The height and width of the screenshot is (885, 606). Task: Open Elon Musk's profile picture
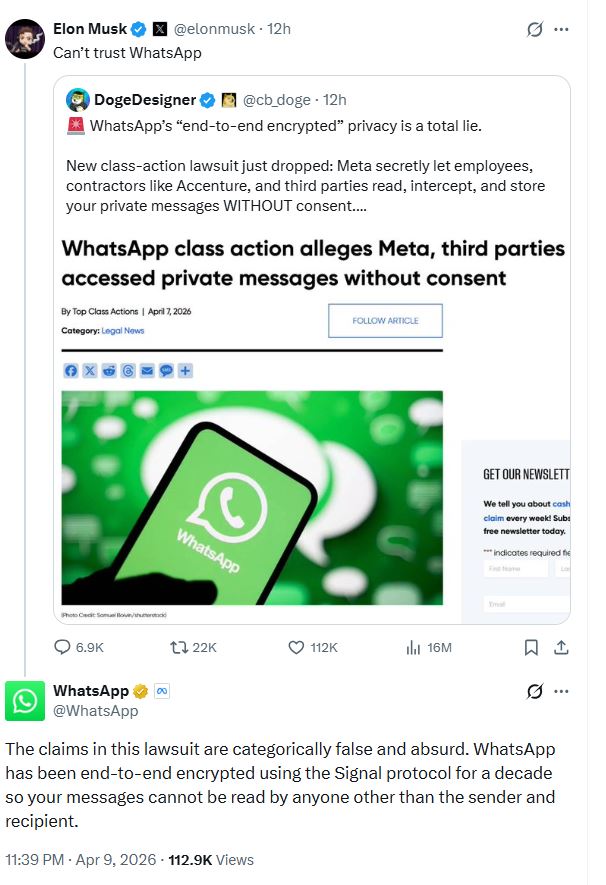point(24,39)
